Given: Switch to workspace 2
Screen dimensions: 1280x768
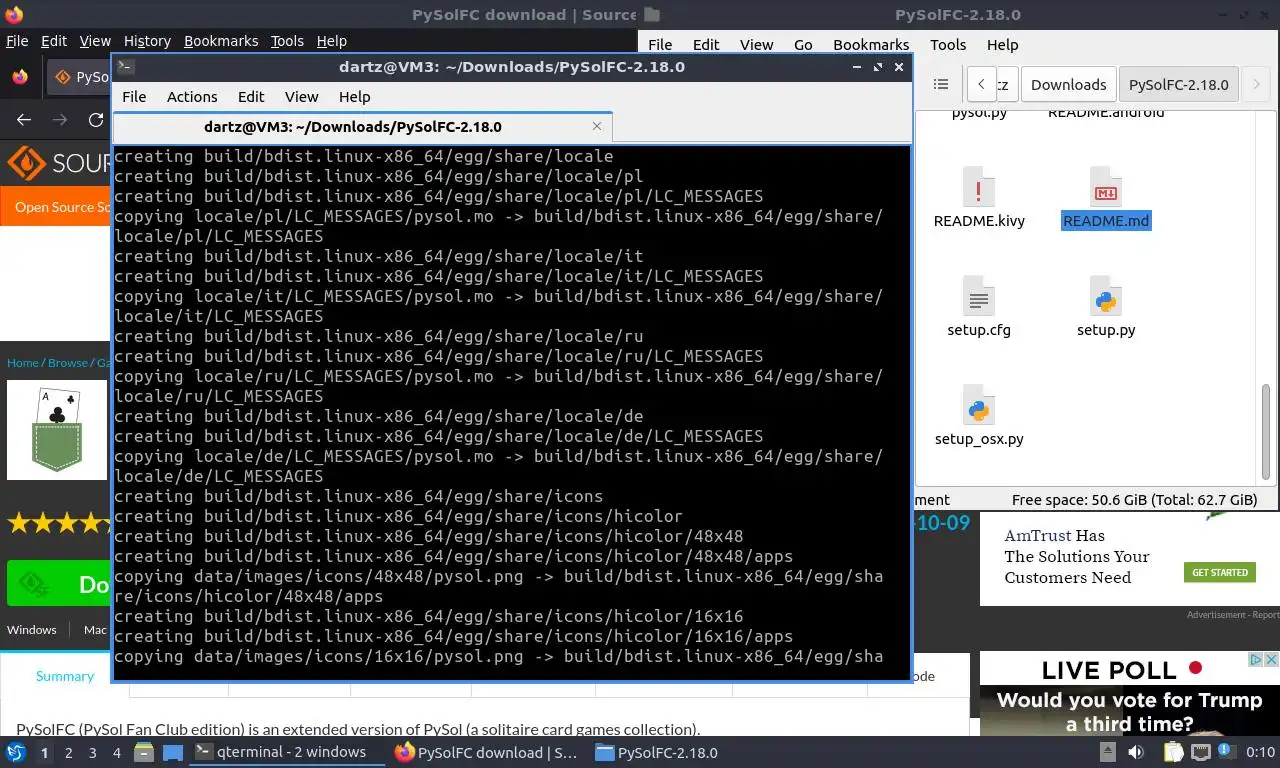Looking at the screenshot, I should [x=68, y=752].
